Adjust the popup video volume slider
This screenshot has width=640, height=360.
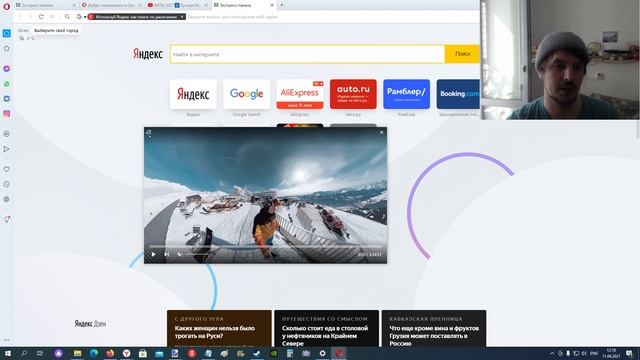click(199, 254)
